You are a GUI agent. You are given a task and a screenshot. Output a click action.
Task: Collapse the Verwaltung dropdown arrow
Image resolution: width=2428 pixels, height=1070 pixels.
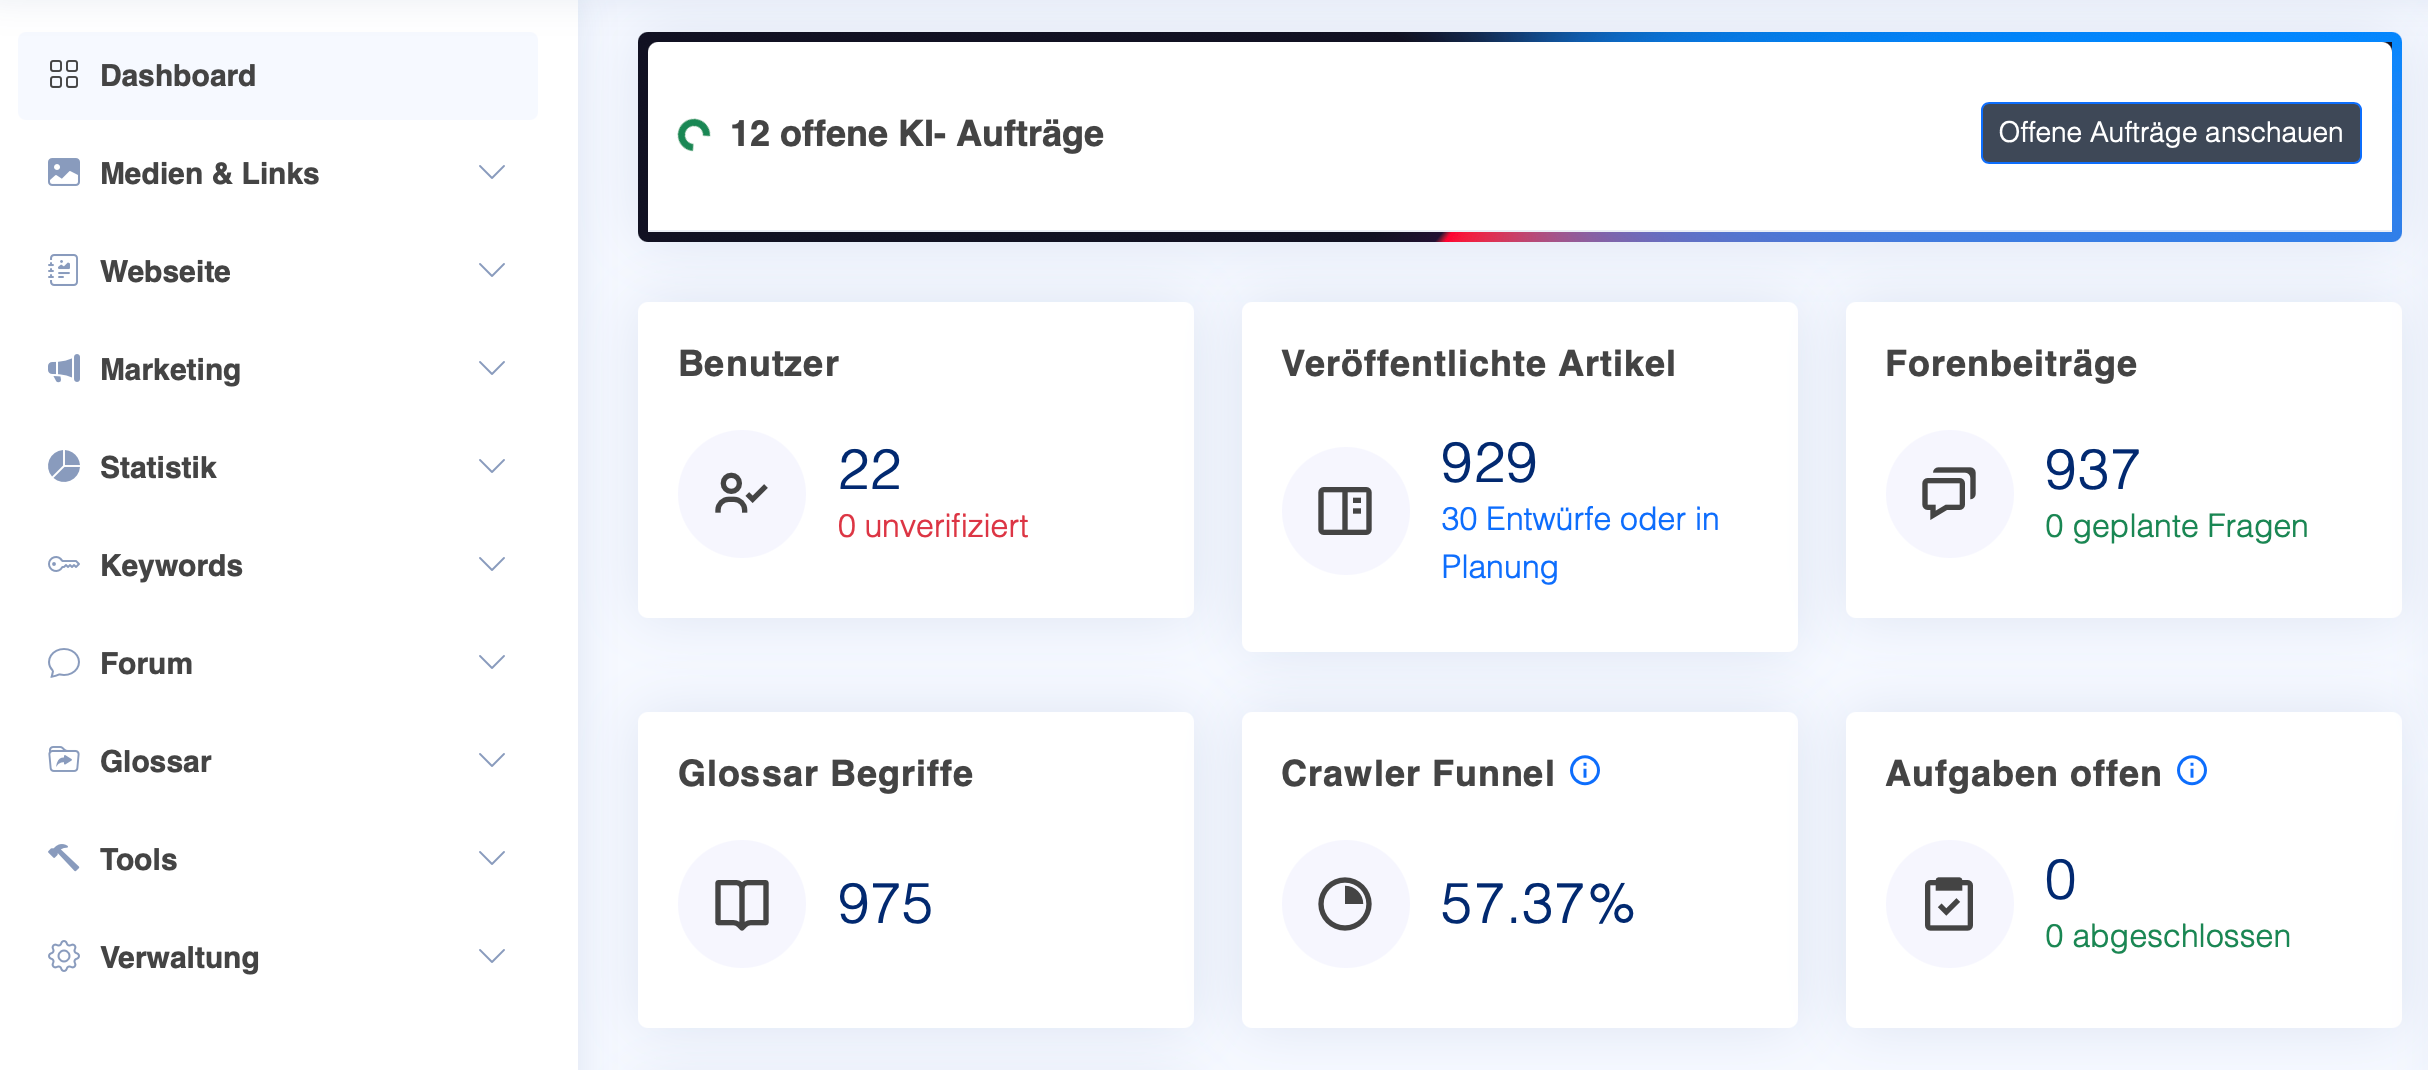pos(491,956)
